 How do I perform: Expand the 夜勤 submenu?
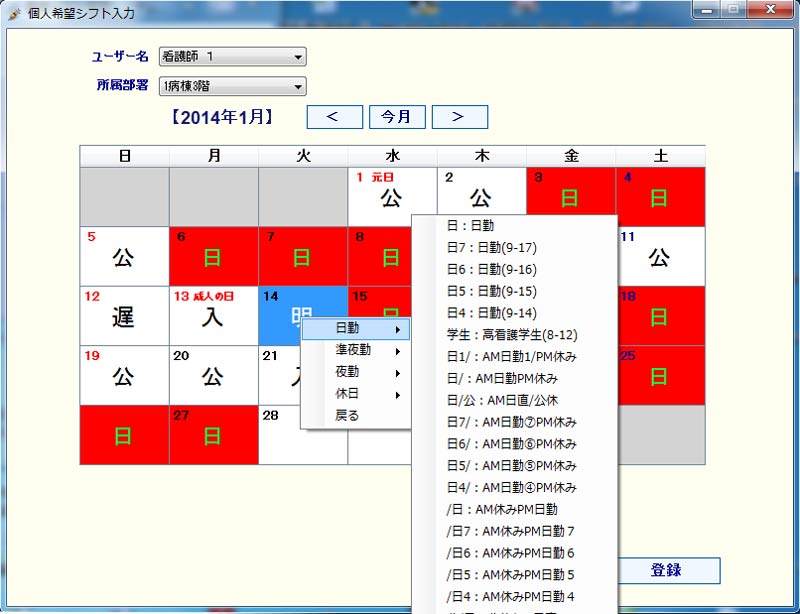pyautogui.click(x=355, y=372)
